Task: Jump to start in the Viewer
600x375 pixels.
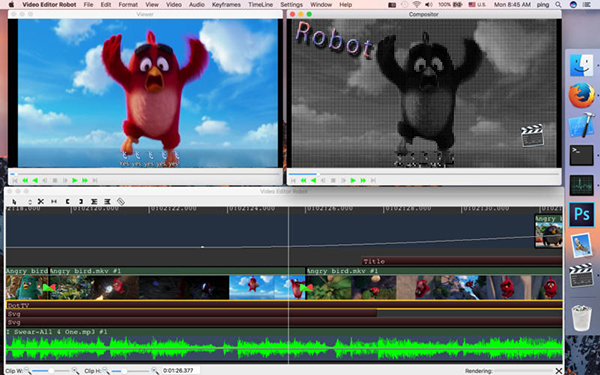Action: [15, 180]
